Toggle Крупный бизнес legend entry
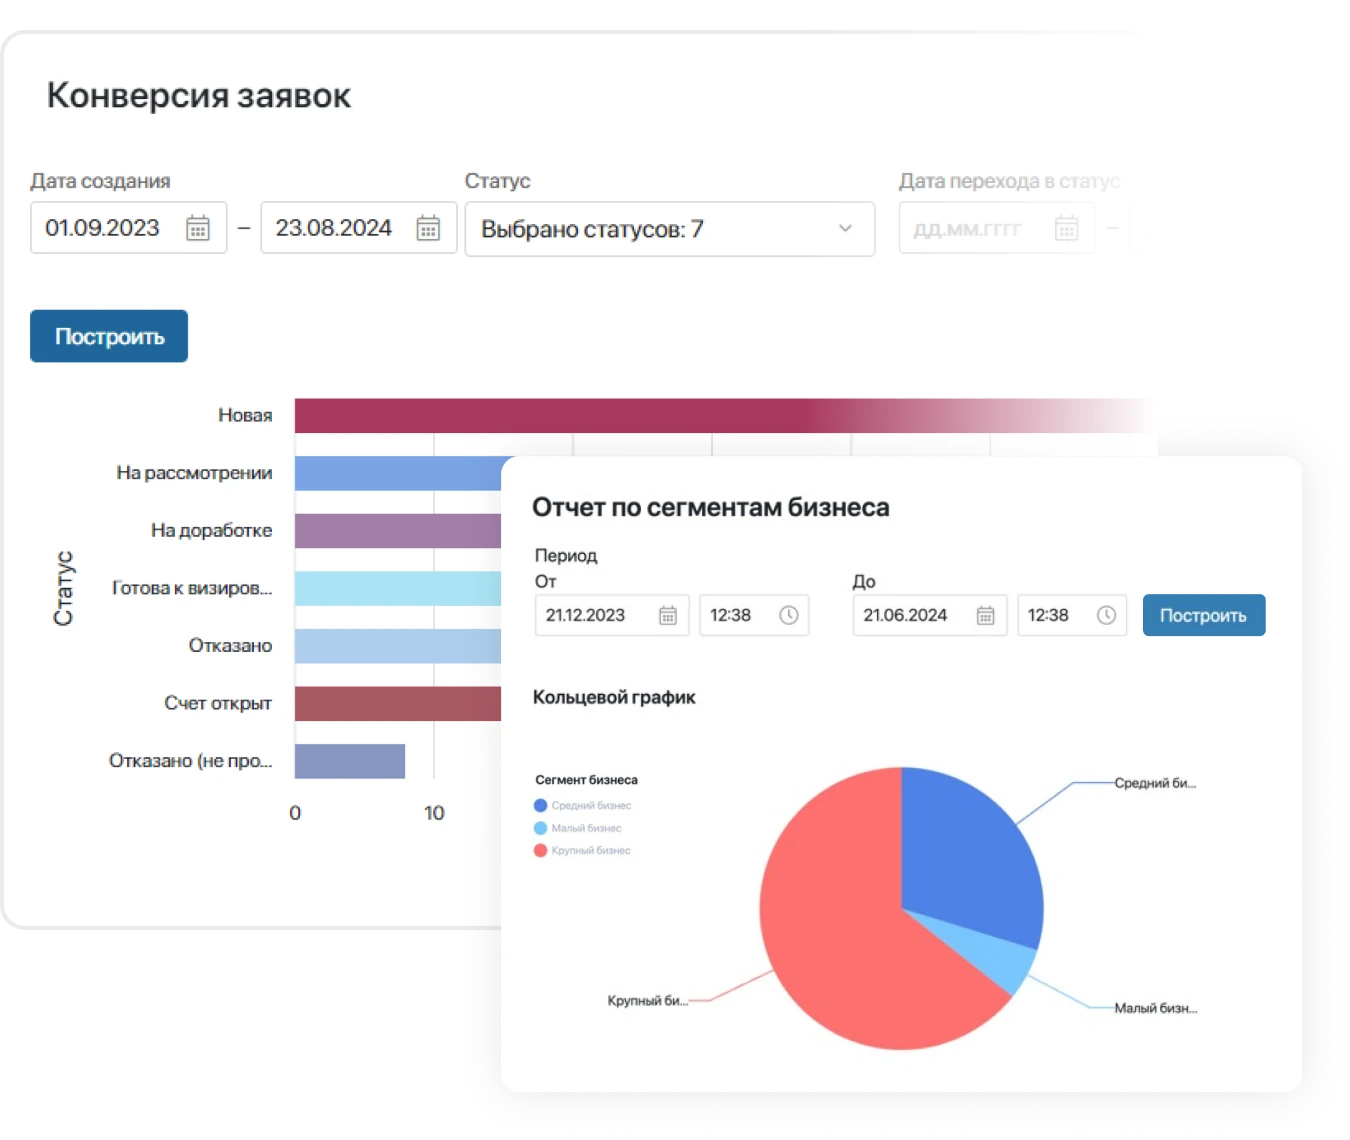 click(x=590, y=850)
